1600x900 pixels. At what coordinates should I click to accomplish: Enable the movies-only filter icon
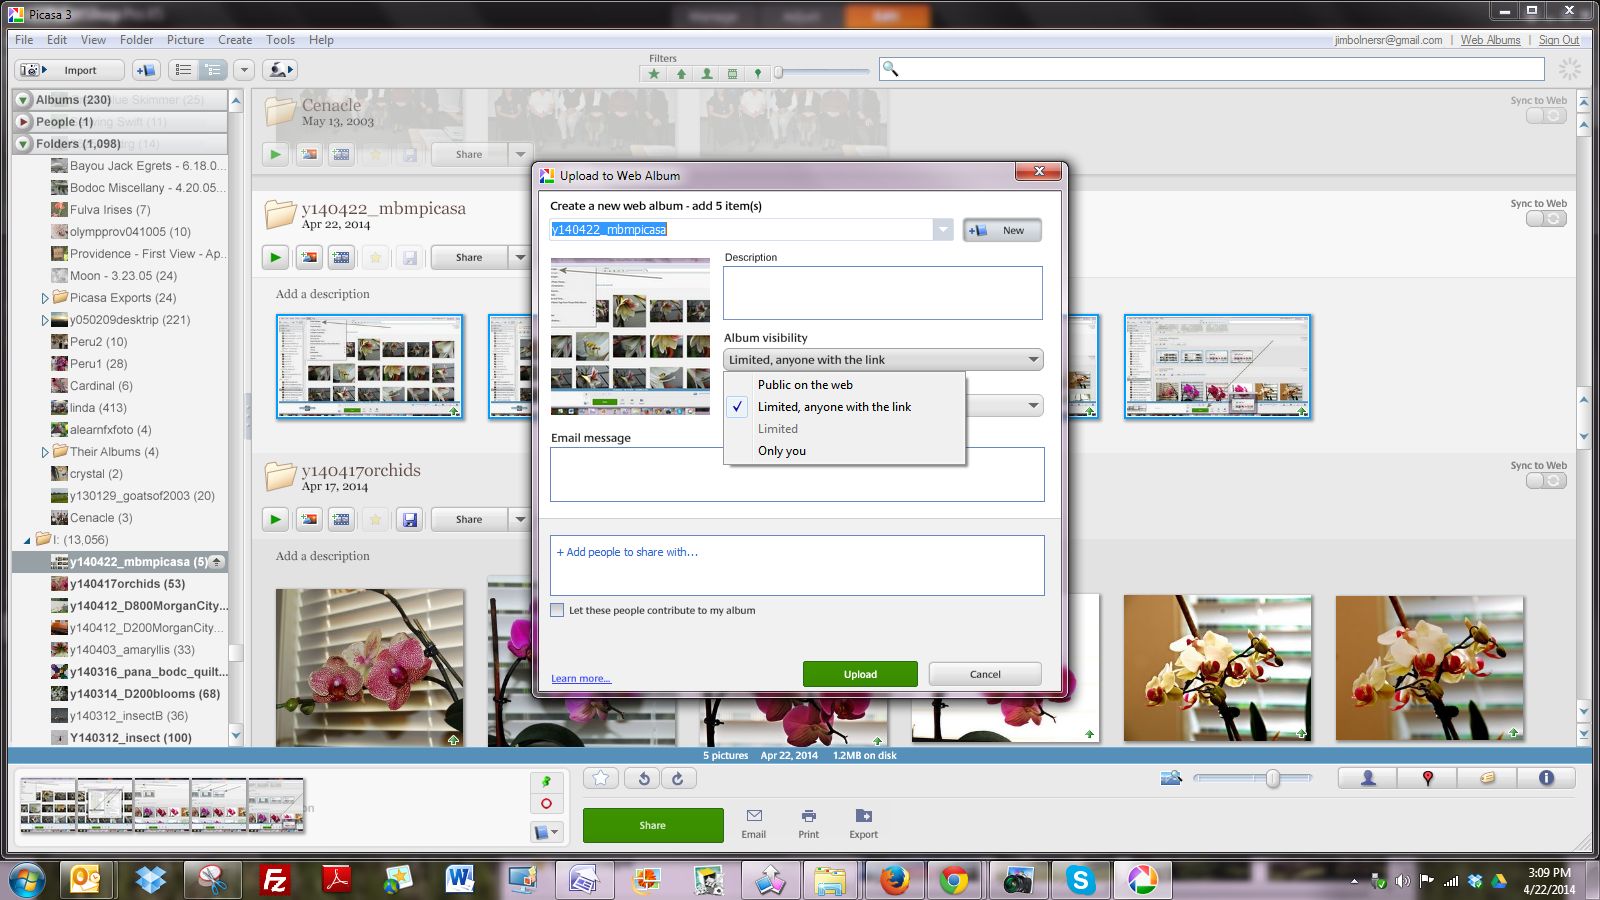point(732,73)
